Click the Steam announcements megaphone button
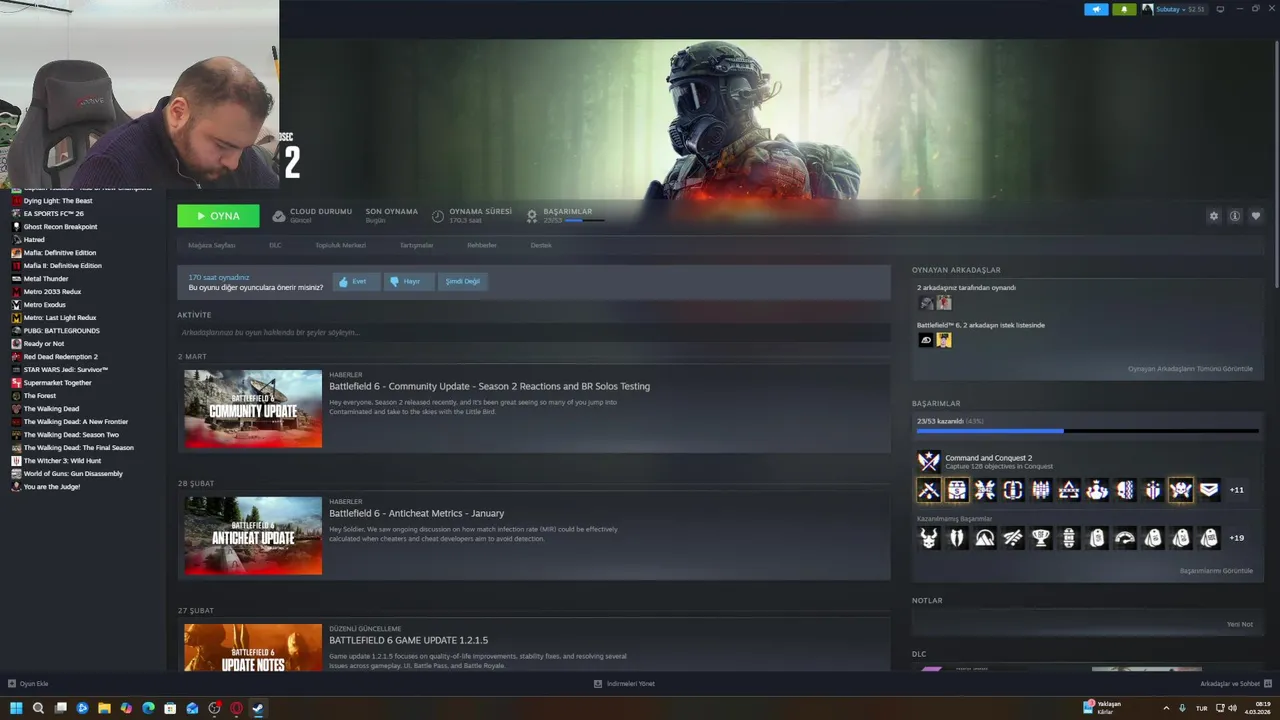The width and height of the screenshot is (1280, 720). pyautogui.click(x=1096, y=9)
